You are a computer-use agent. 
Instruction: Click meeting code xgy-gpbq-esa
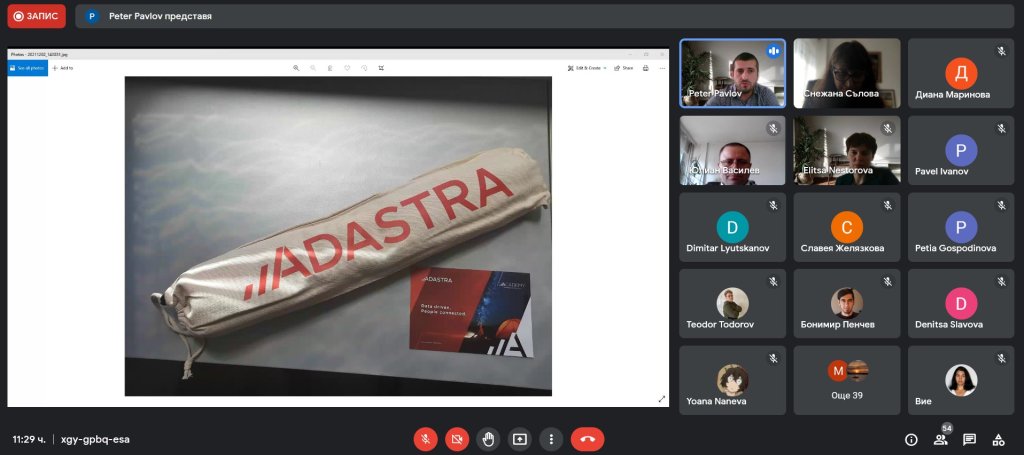[x=95, y=439]
